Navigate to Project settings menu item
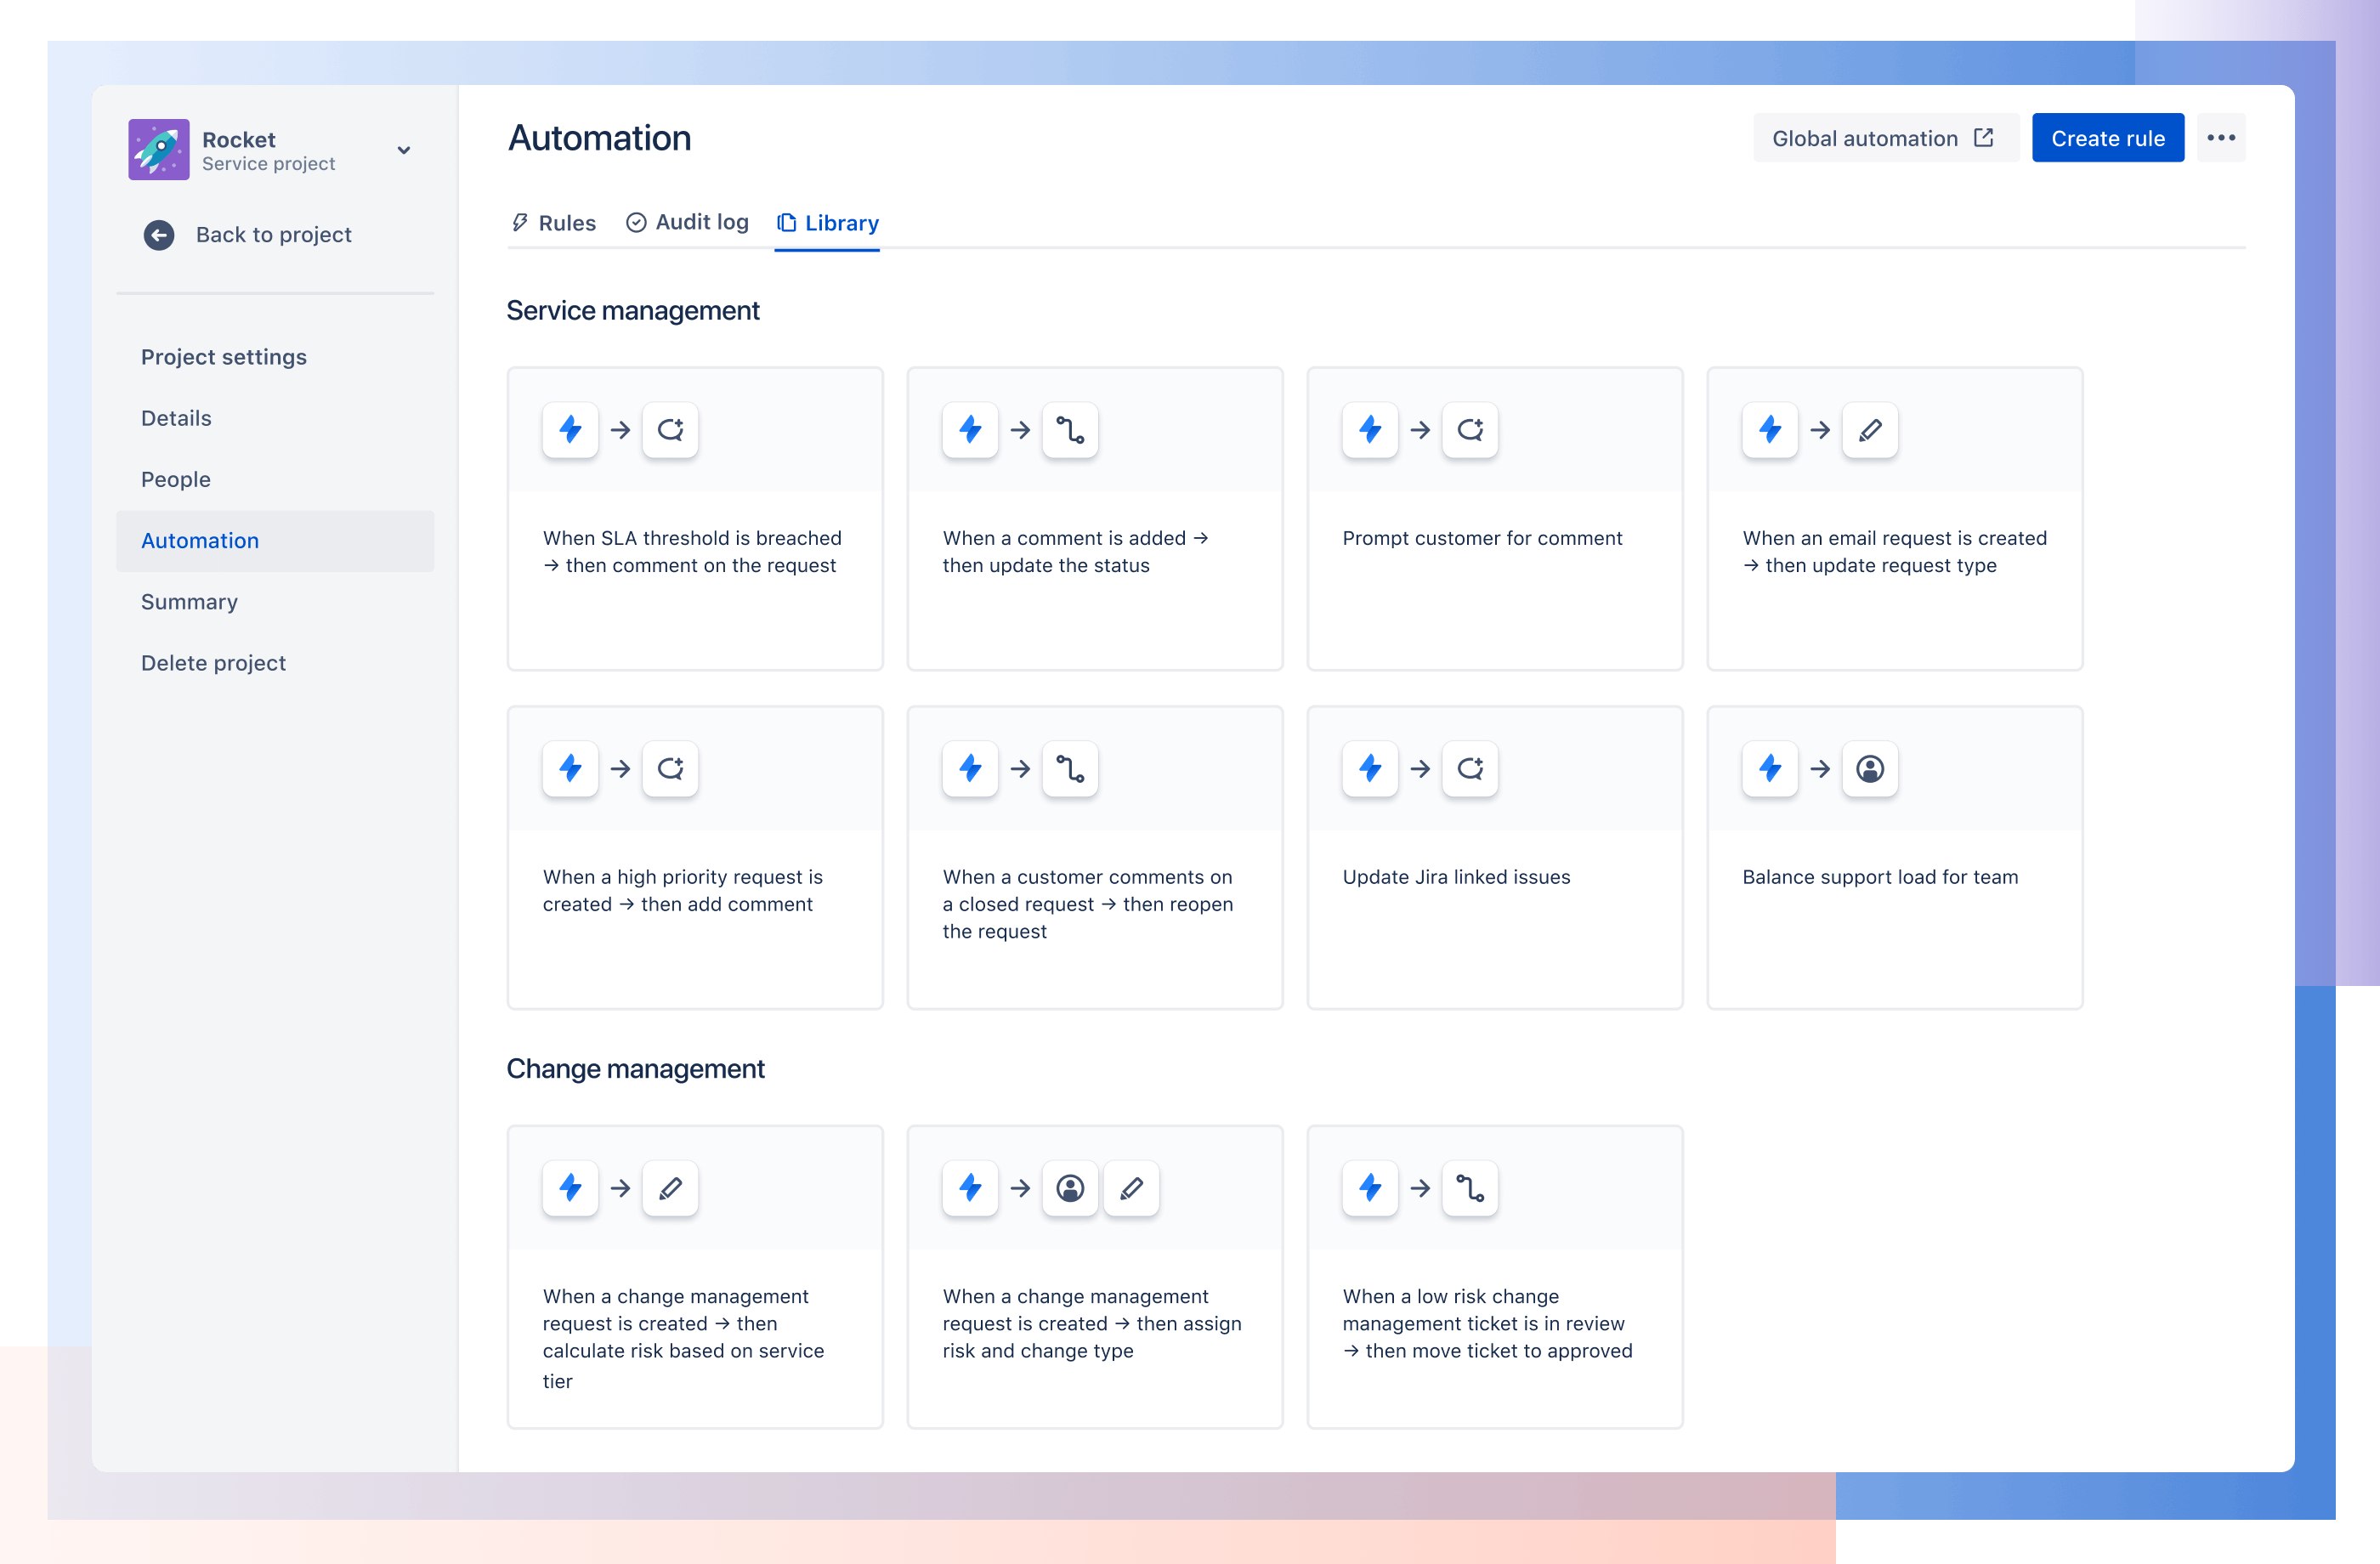Viewport: 2380px width, 1564px height. coord(224,356)
